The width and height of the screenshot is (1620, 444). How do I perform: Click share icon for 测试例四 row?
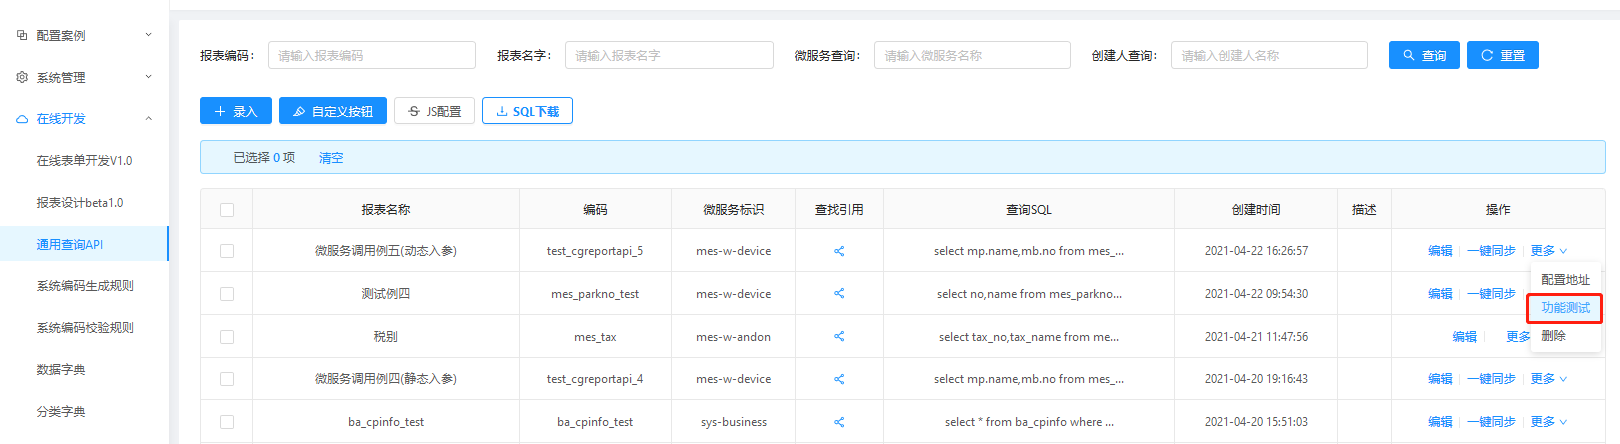click(839, 294)
